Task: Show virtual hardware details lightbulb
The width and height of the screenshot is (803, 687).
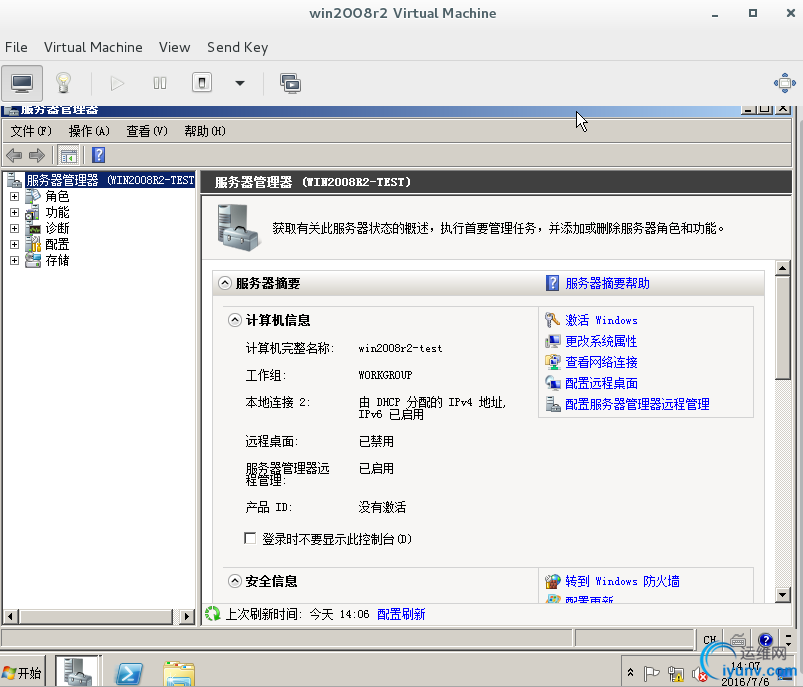Action: click(x=63, y=83)
